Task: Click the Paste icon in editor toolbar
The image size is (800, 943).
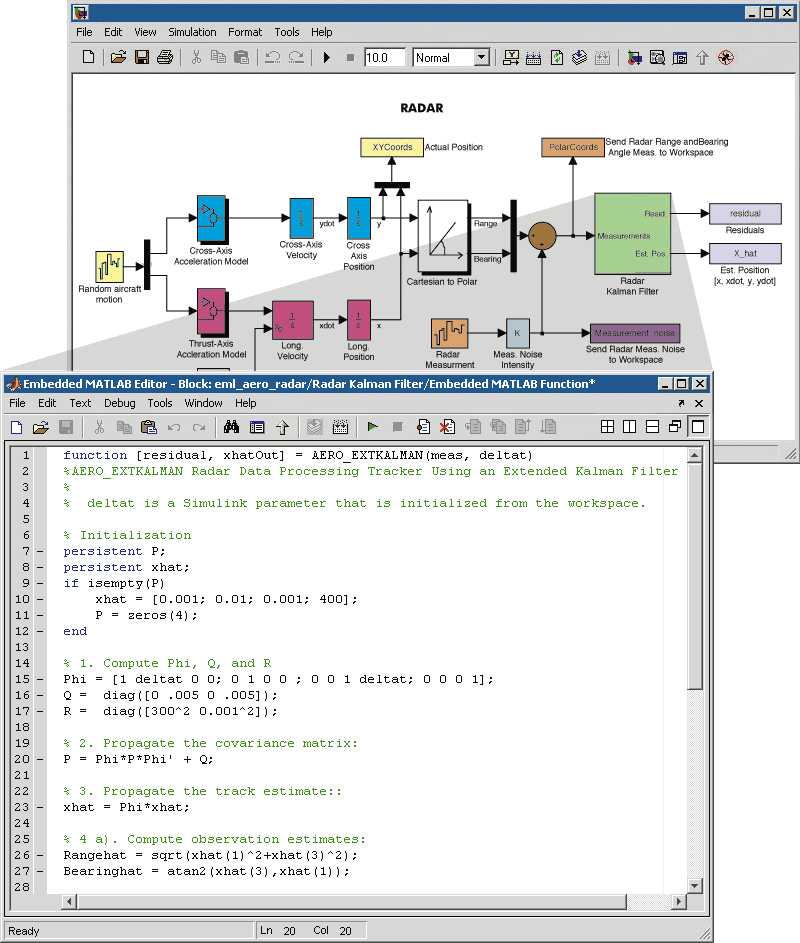Action: coord(149,427)
